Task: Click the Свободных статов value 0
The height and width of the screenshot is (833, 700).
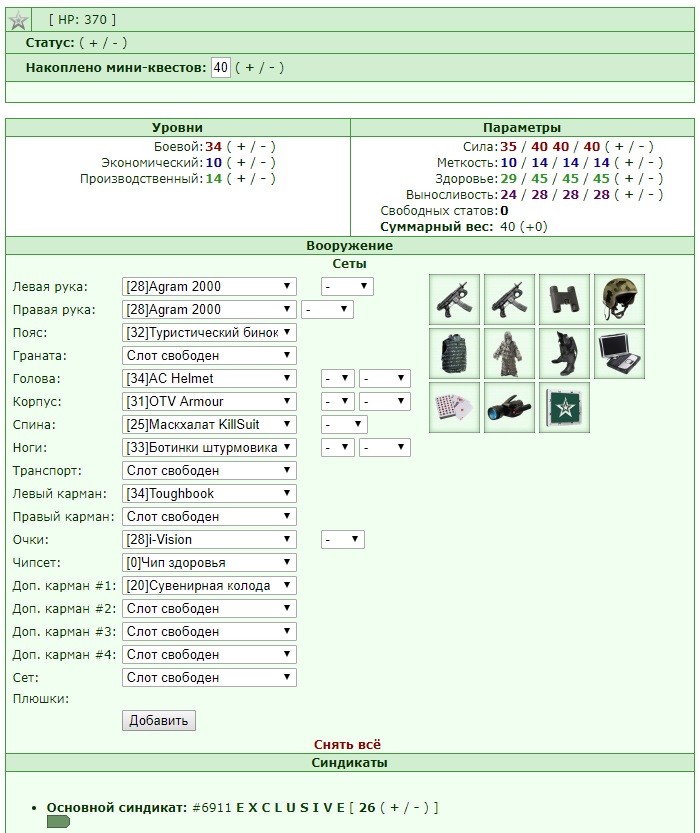Action: tap(504, 210)
